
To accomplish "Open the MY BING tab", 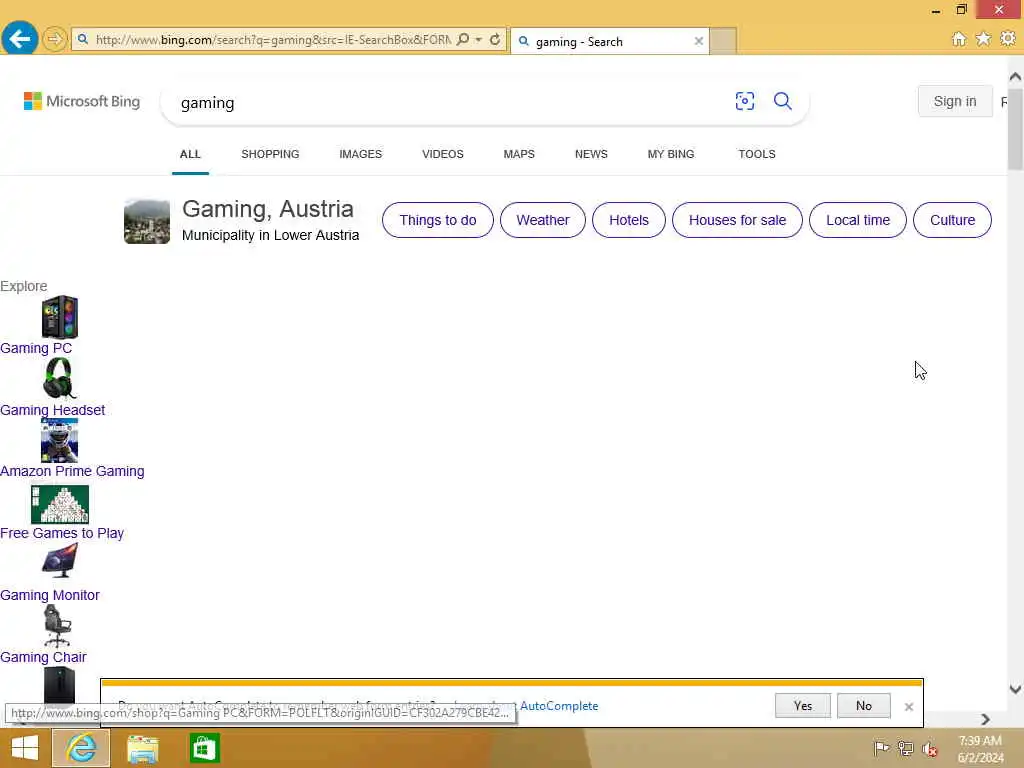I will 671,154.
